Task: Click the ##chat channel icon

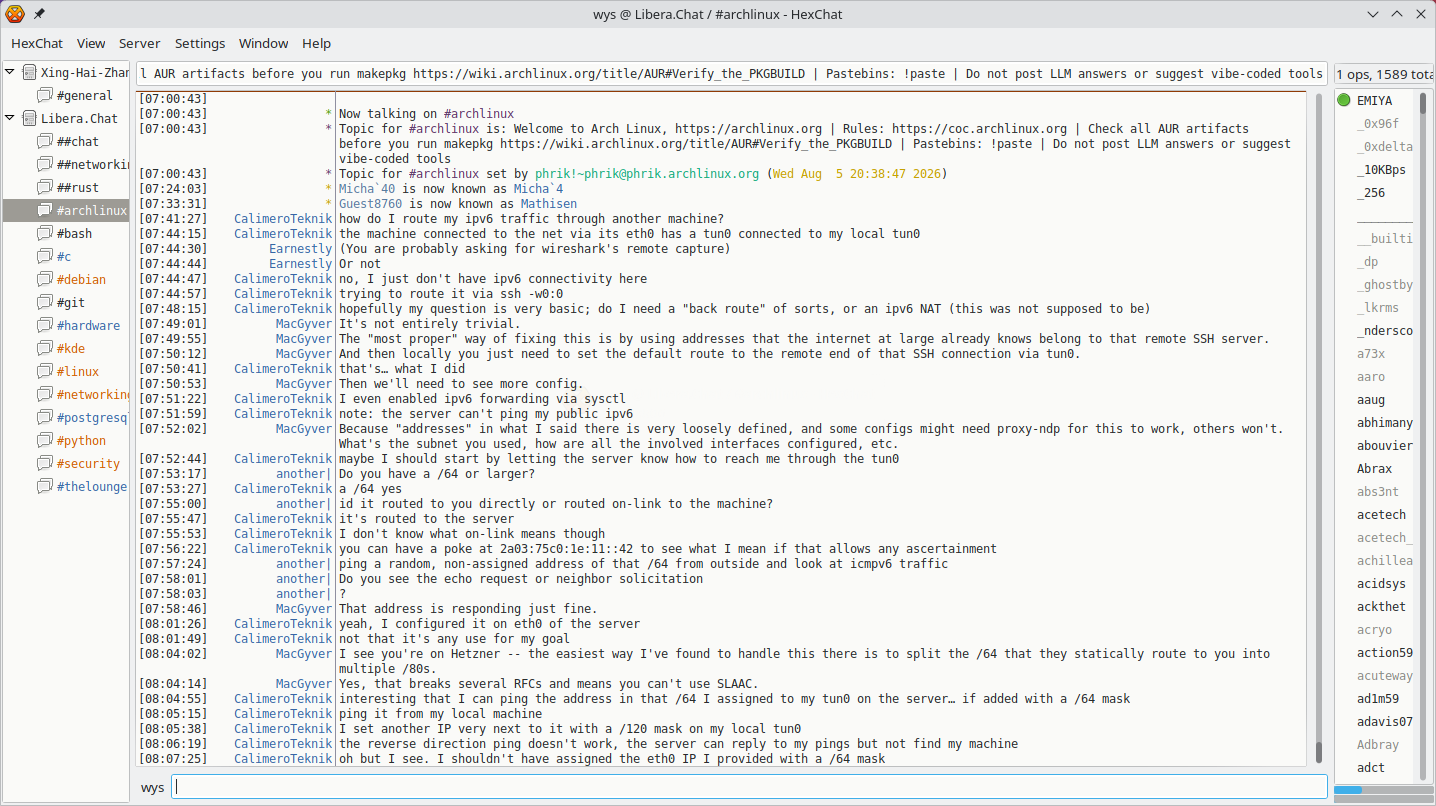Action: click(45, 142)
